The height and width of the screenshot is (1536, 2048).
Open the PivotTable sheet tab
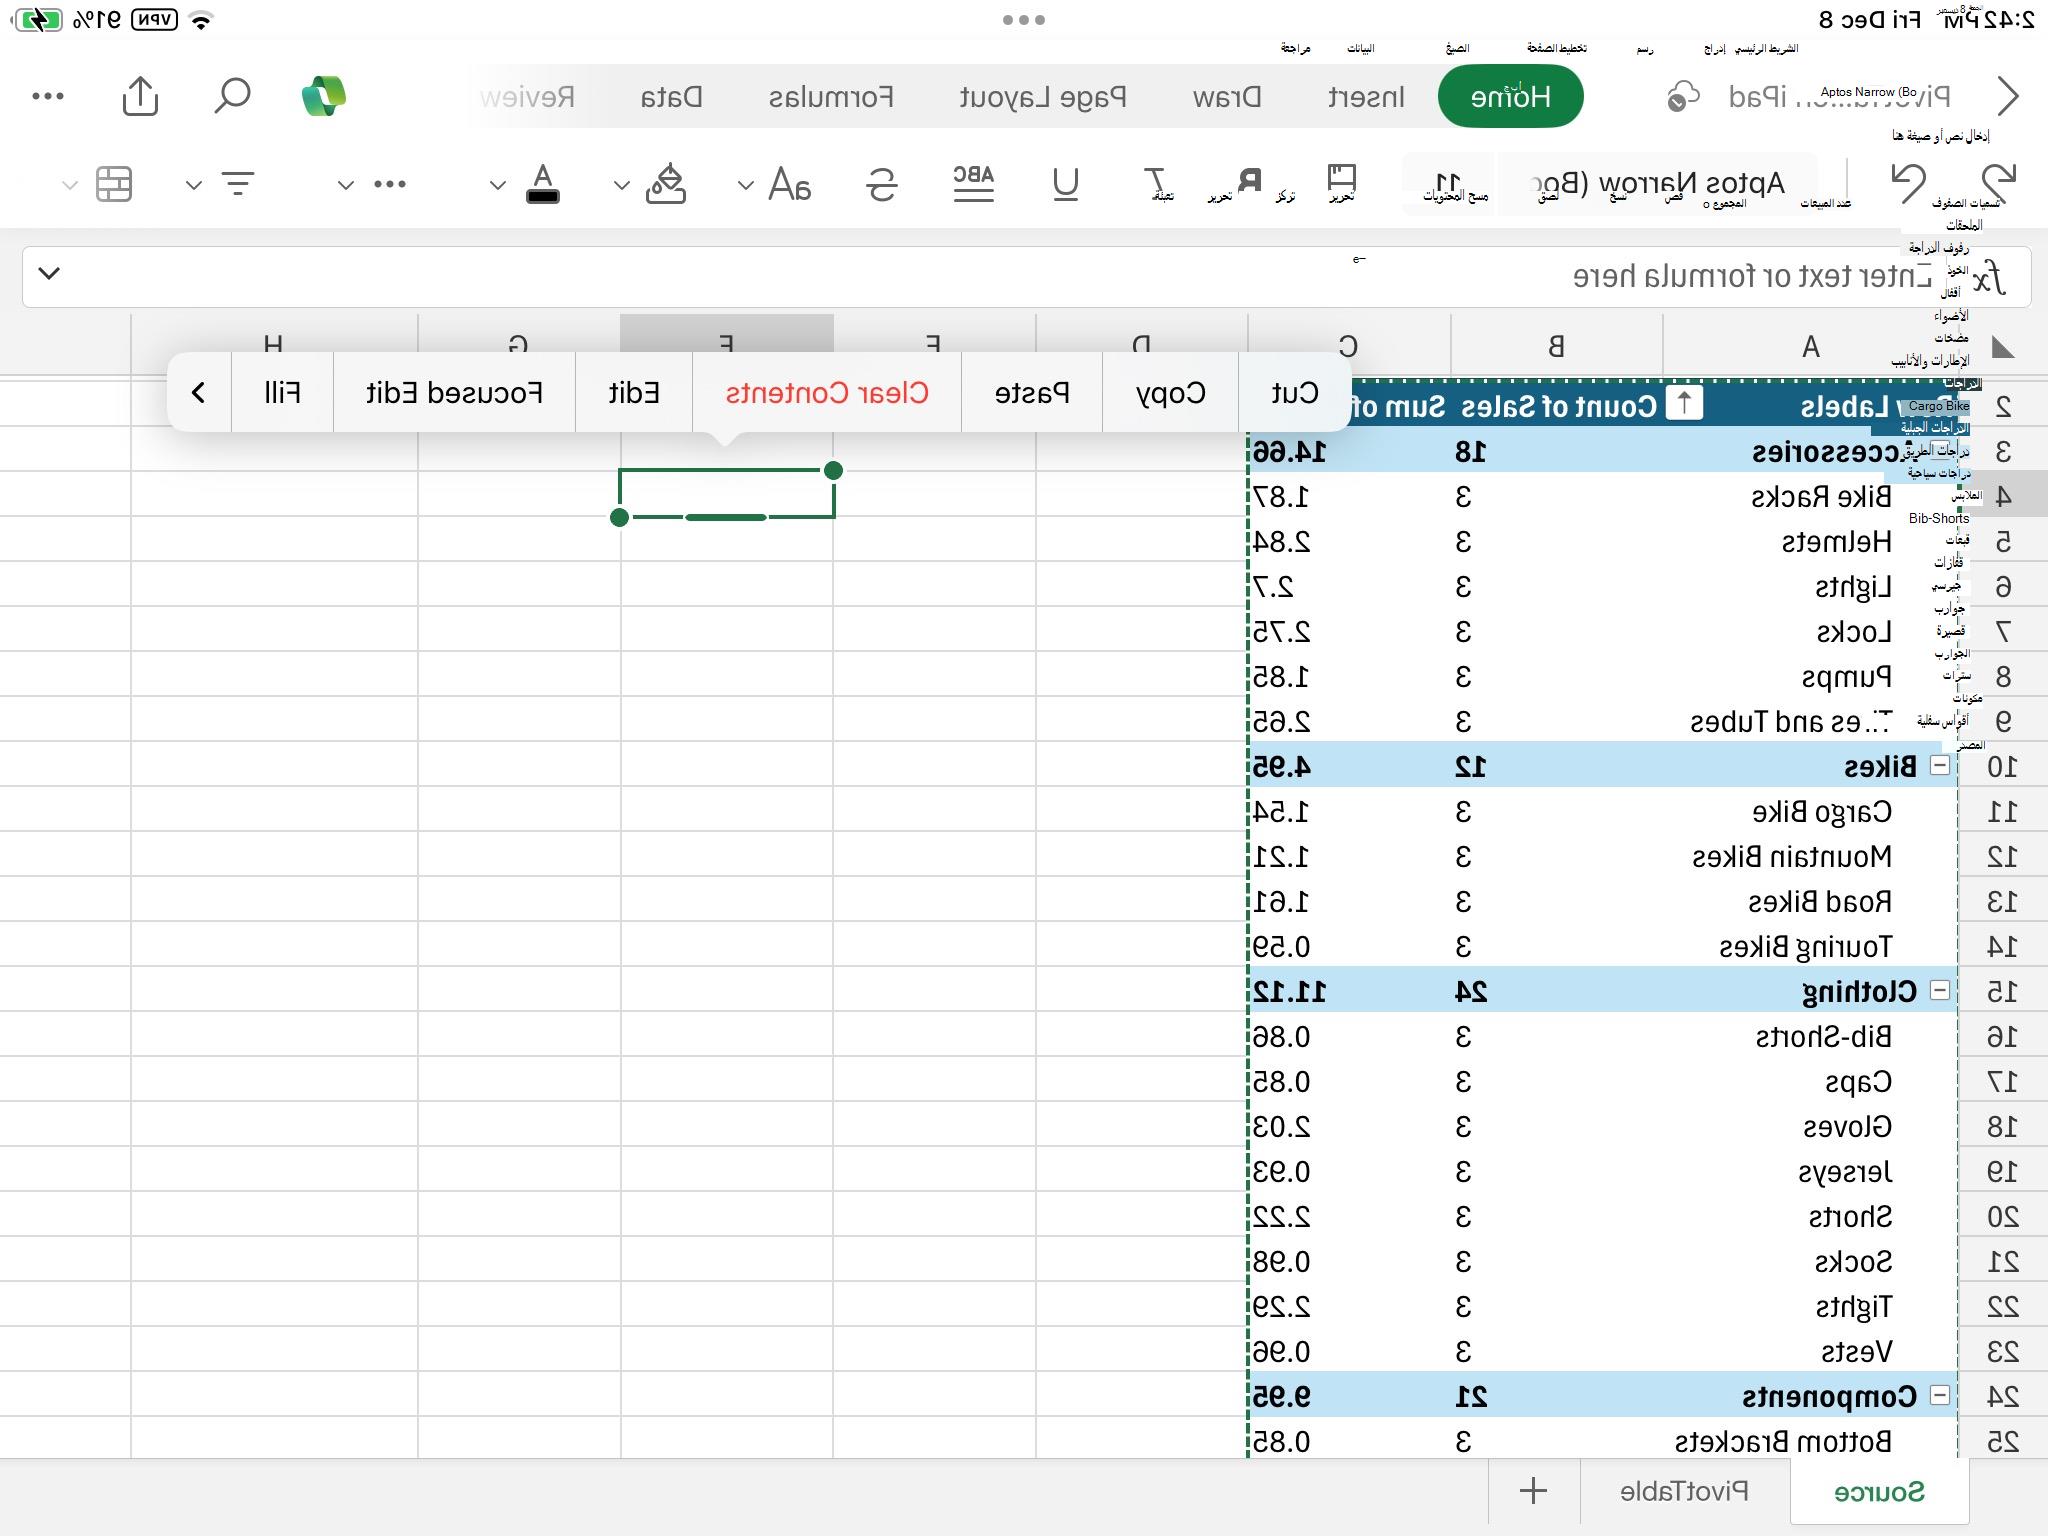click(1684, 1491)
